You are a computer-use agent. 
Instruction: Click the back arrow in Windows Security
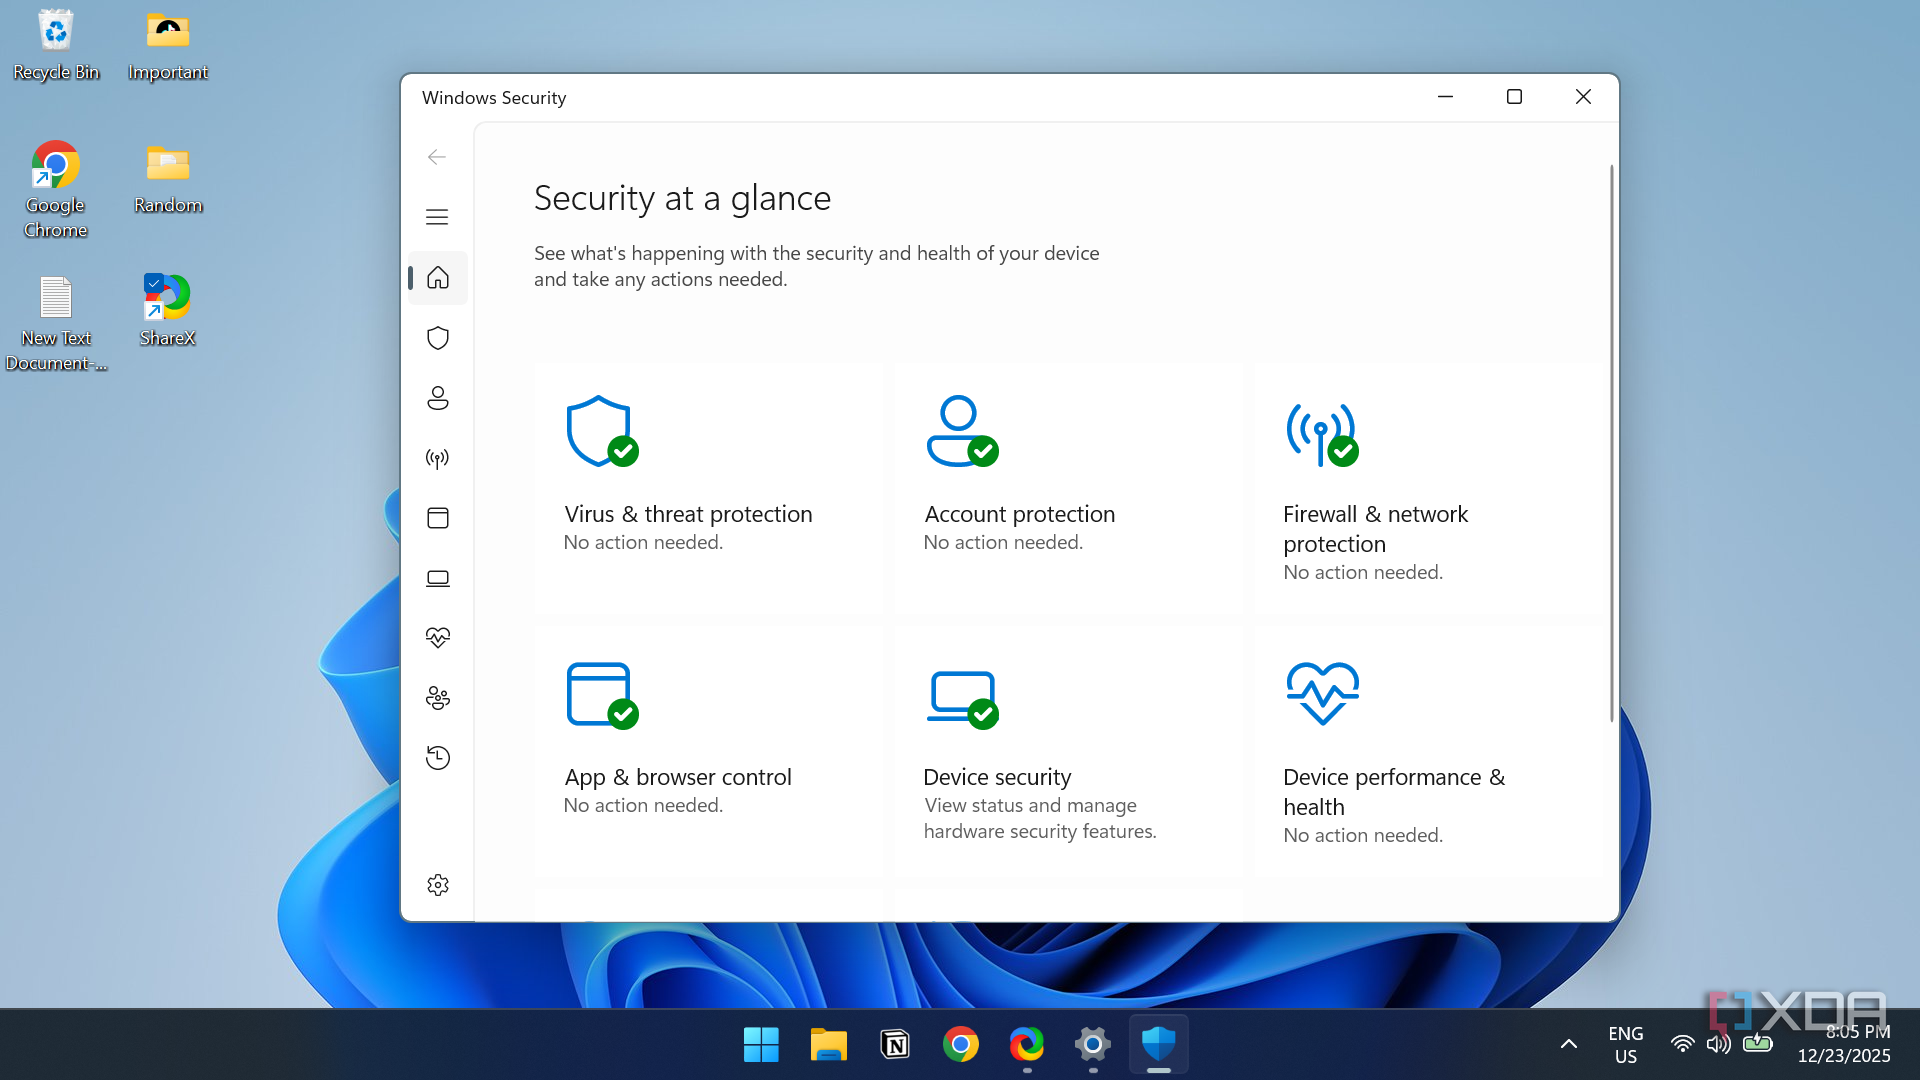437,157
